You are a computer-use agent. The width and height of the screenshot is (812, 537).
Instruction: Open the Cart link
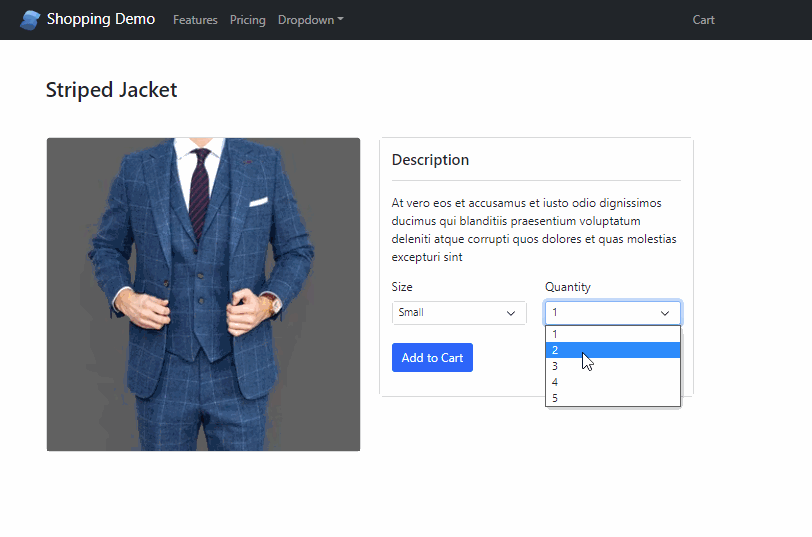point(703,20)
